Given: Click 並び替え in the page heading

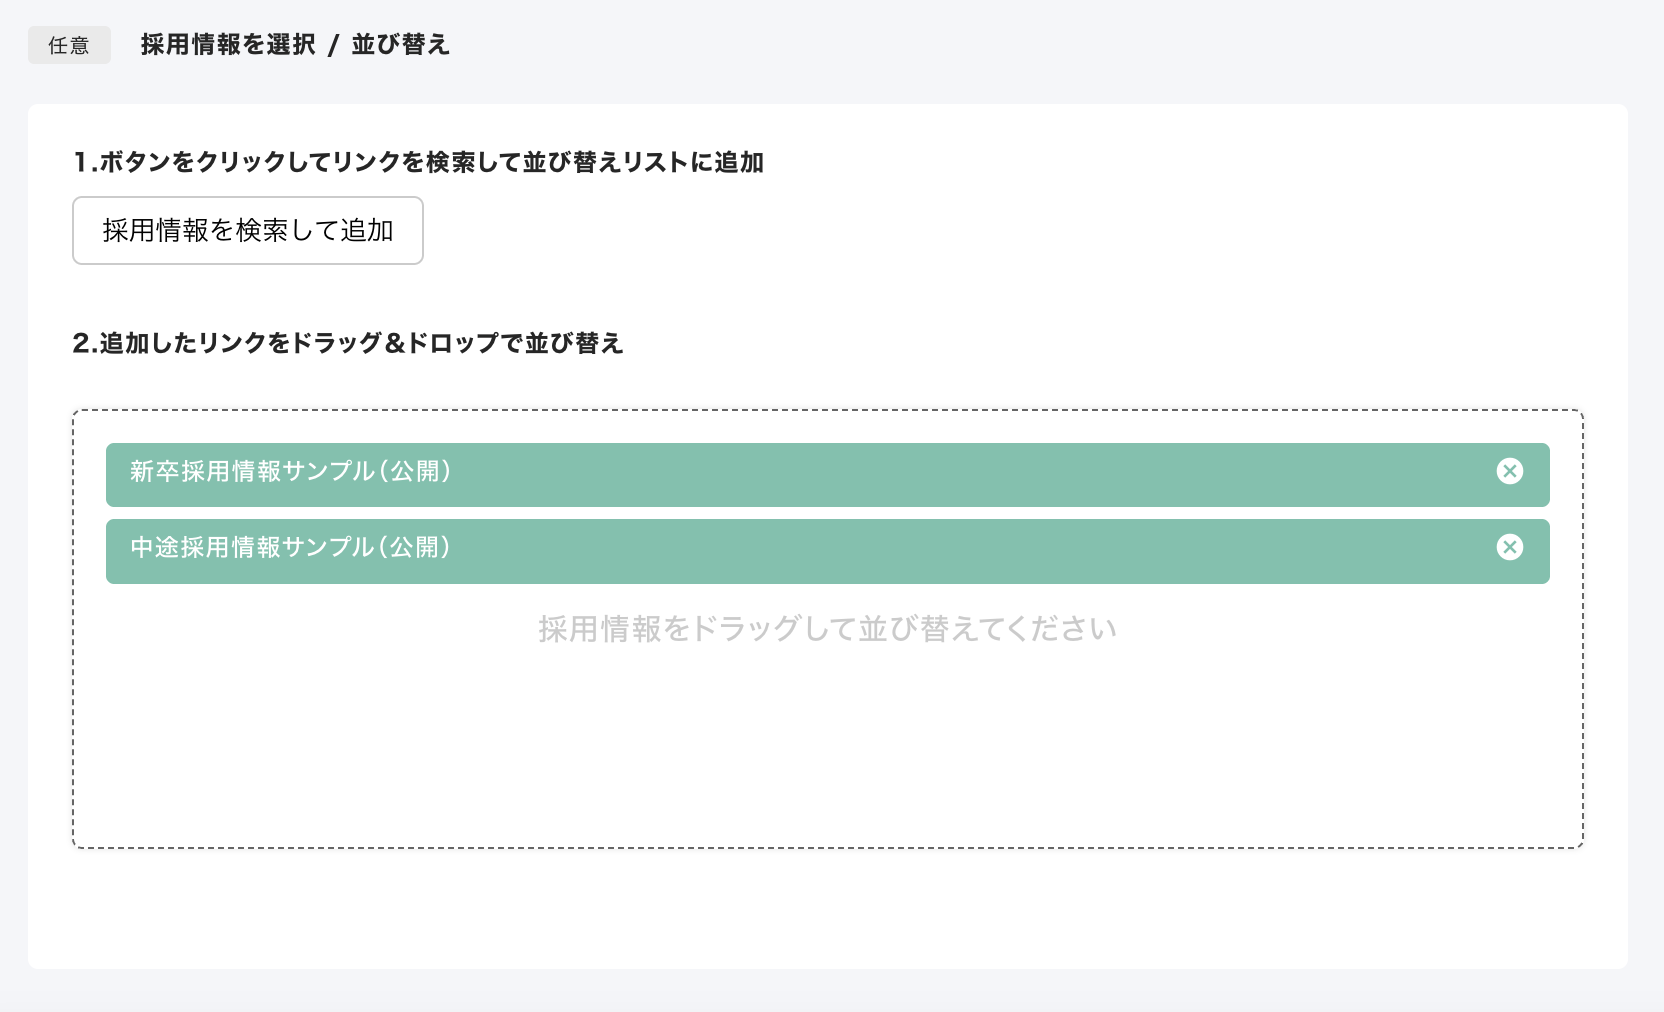Looking at the screenshot, I should [x=400, y=45].
